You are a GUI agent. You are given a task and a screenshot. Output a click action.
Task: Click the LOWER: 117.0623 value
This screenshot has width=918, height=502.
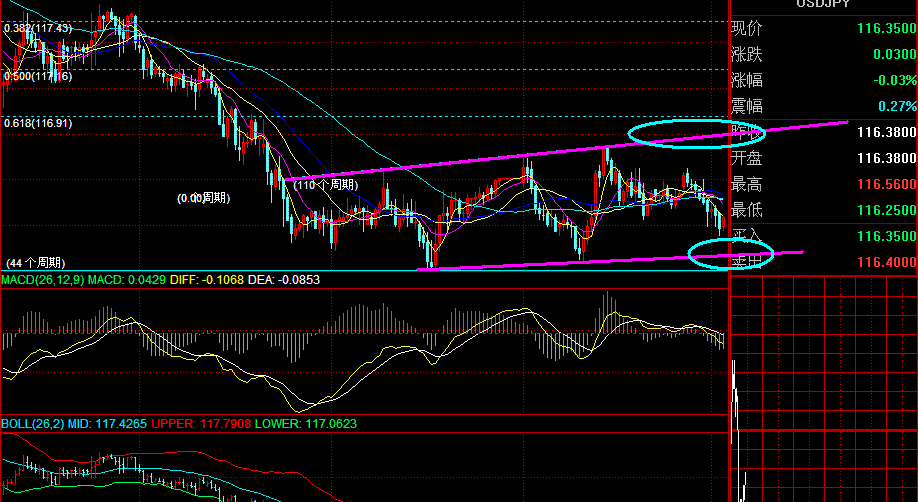pos(306,424)
